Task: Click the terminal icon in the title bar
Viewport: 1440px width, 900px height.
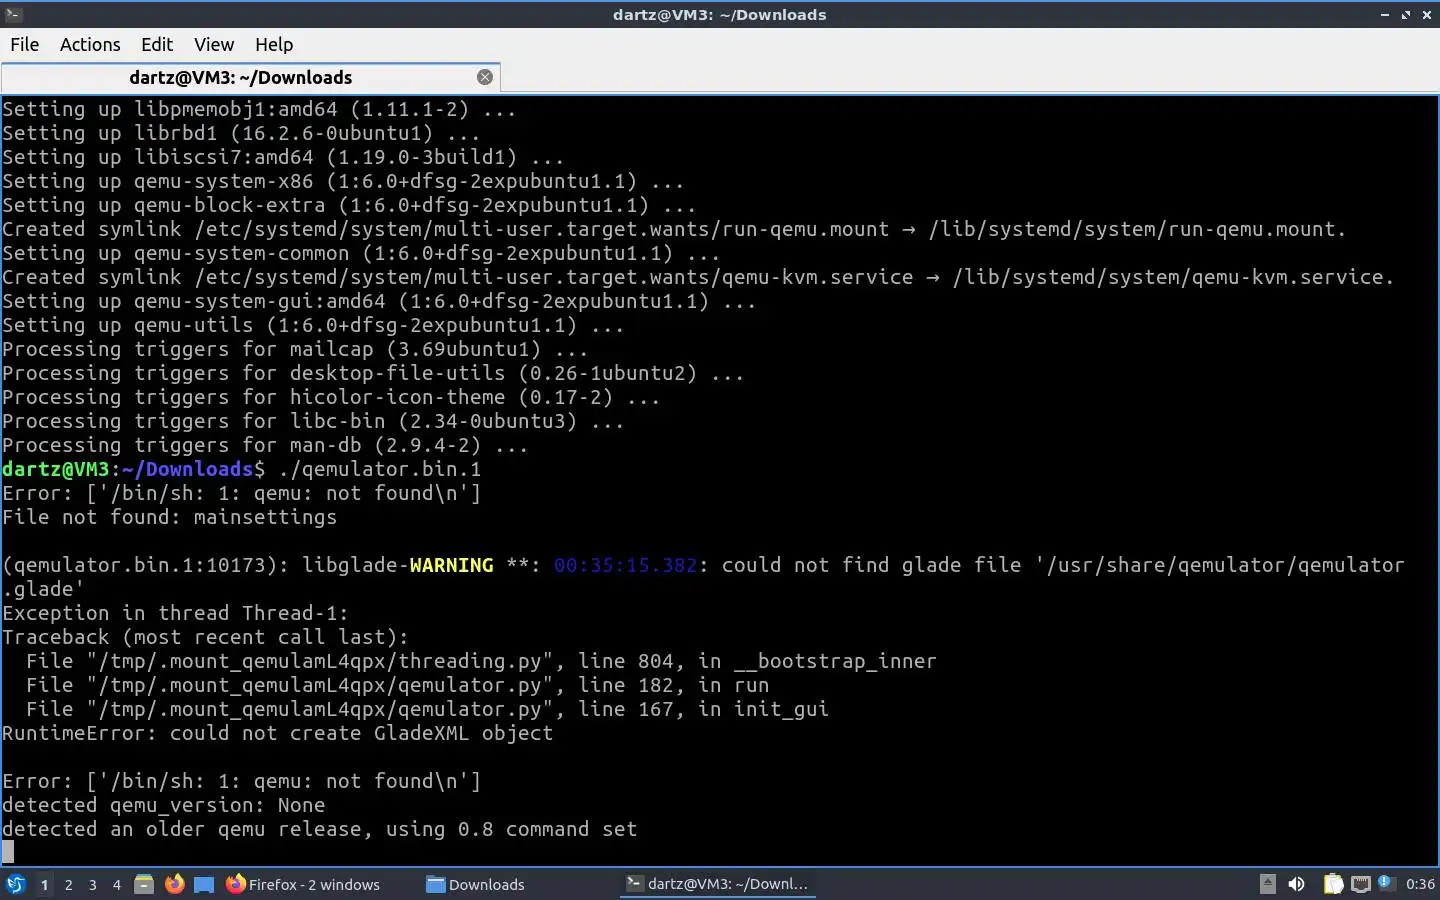Action: click(x=13, y=14)
